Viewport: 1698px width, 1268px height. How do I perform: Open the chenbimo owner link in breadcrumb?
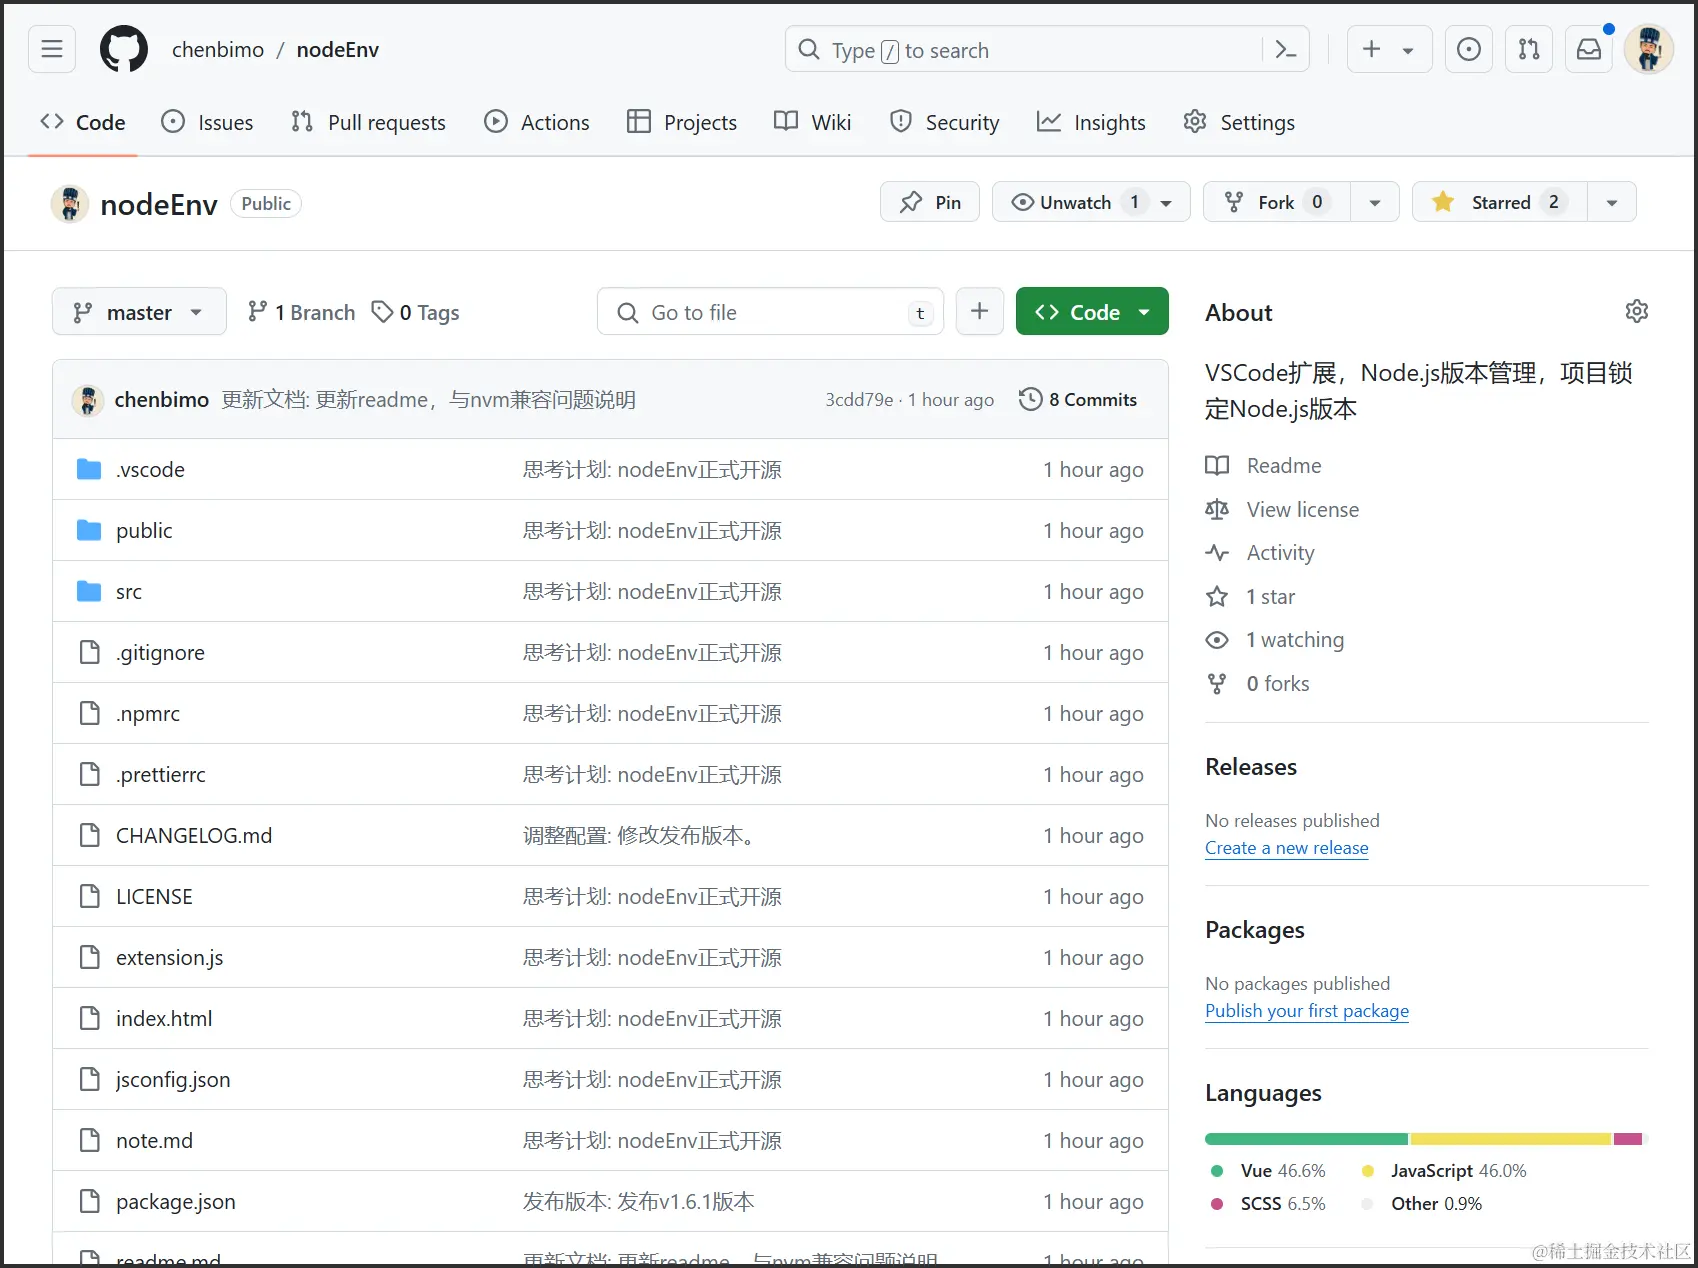click(x=218, y=49)
